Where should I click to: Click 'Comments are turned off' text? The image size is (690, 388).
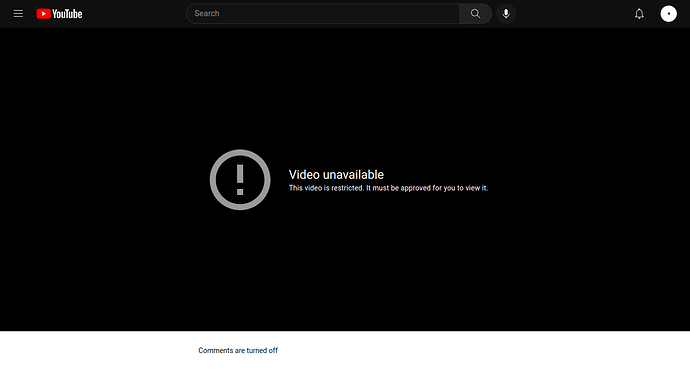tap(238, 350)
